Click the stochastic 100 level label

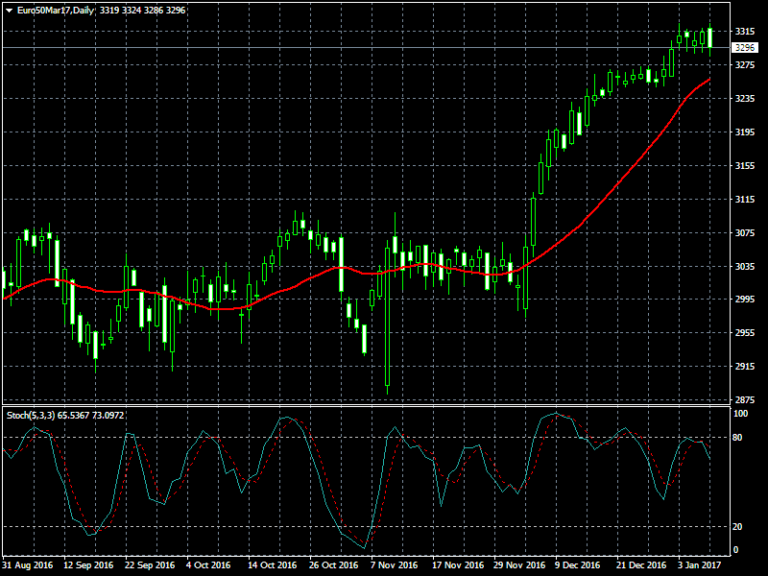(x=741, y=414)
